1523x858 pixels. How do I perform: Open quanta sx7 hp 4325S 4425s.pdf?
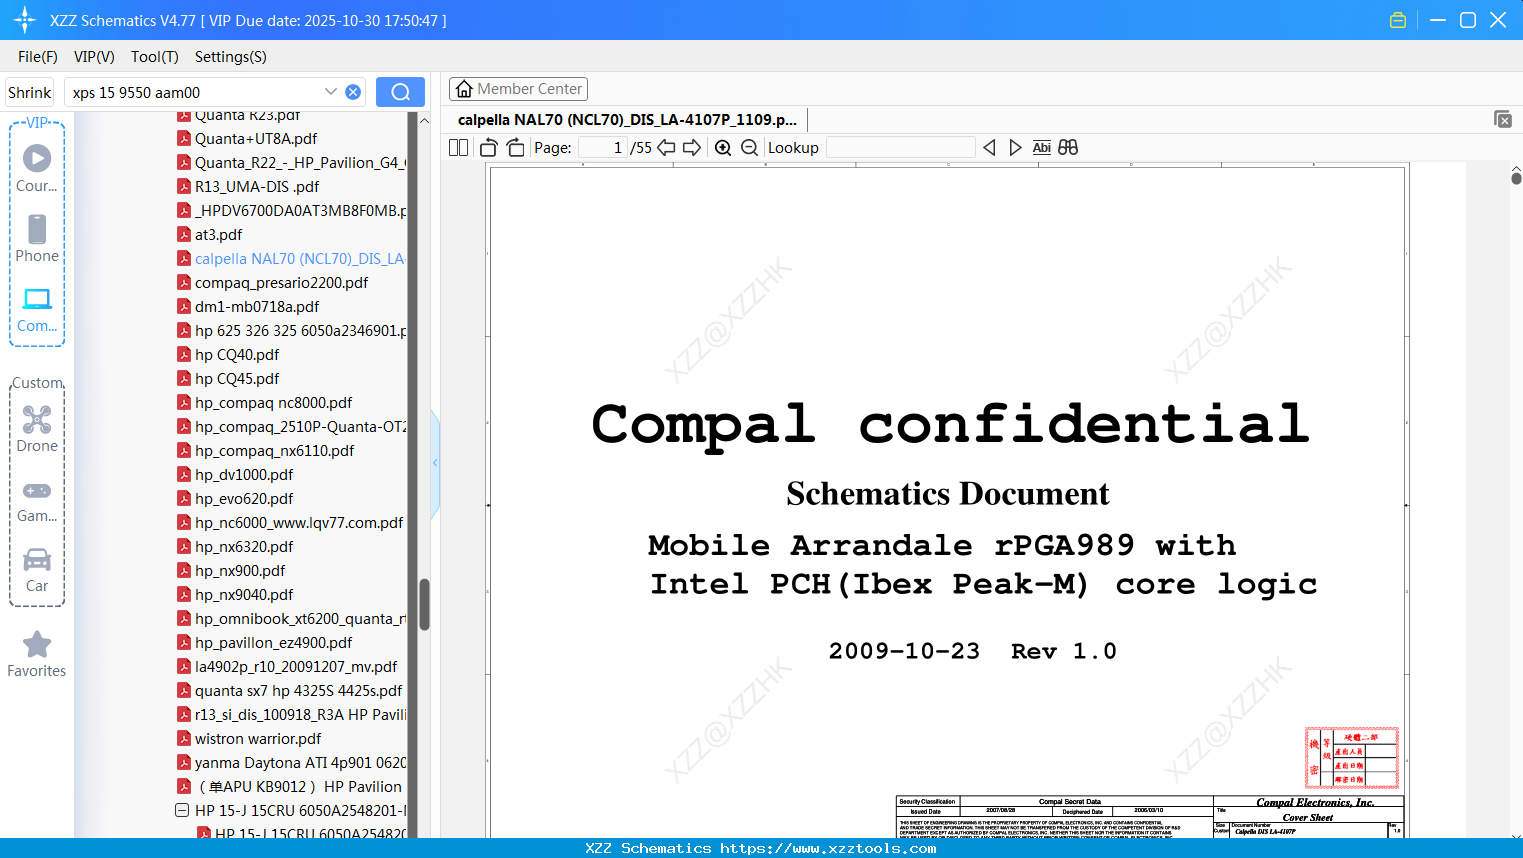point(298,691)
